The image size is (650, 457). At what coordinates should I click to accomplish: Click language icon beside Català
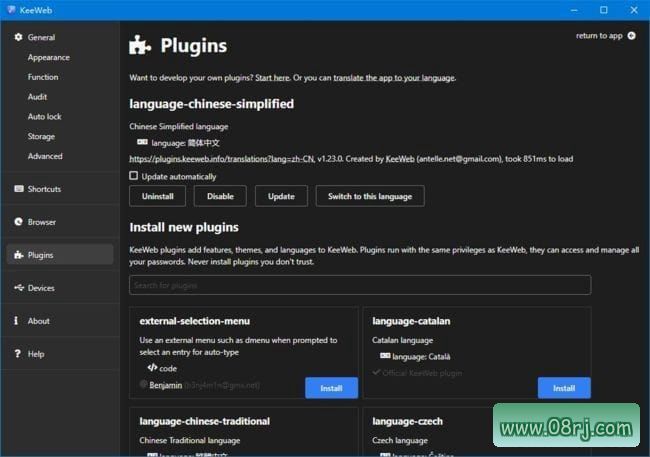tap(385, 356)
